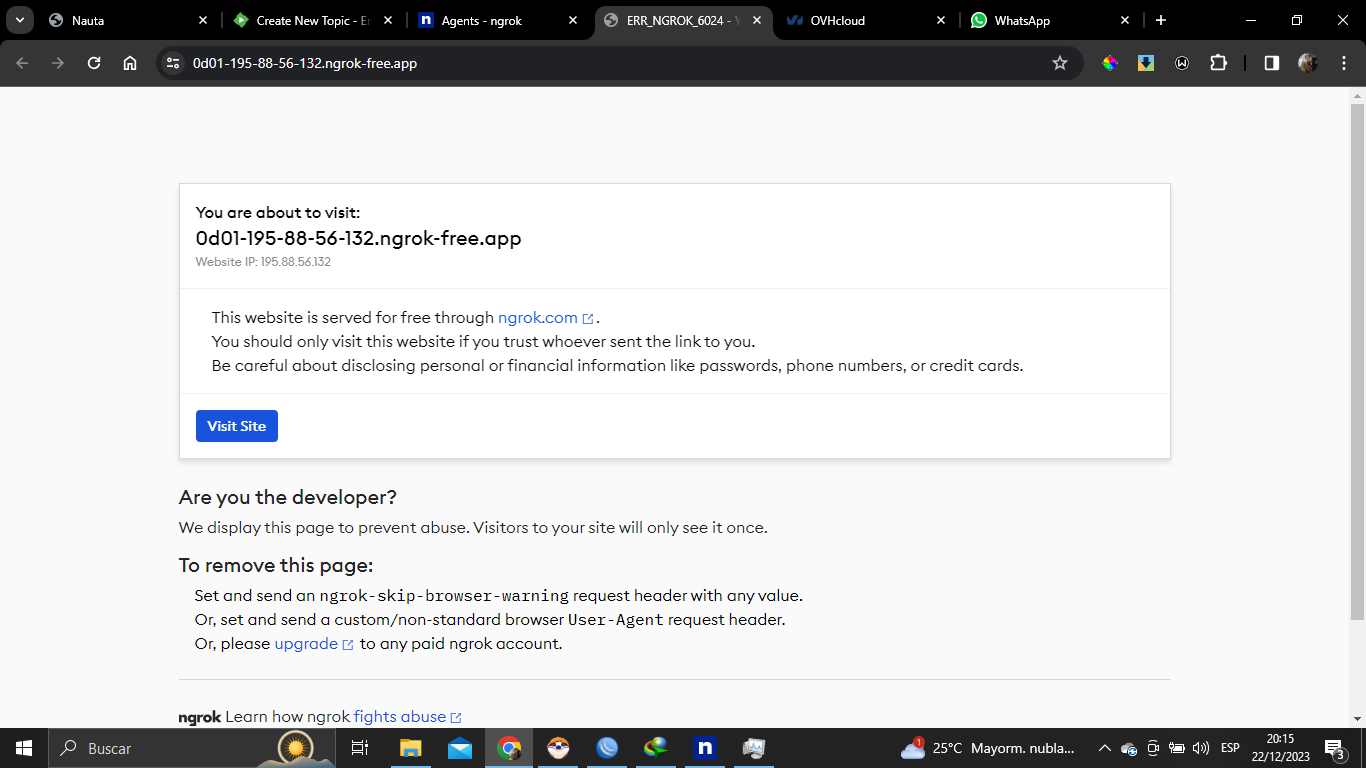Open a new browser tab
This screenshot has width=1366, height=768.
(1161, 20)
